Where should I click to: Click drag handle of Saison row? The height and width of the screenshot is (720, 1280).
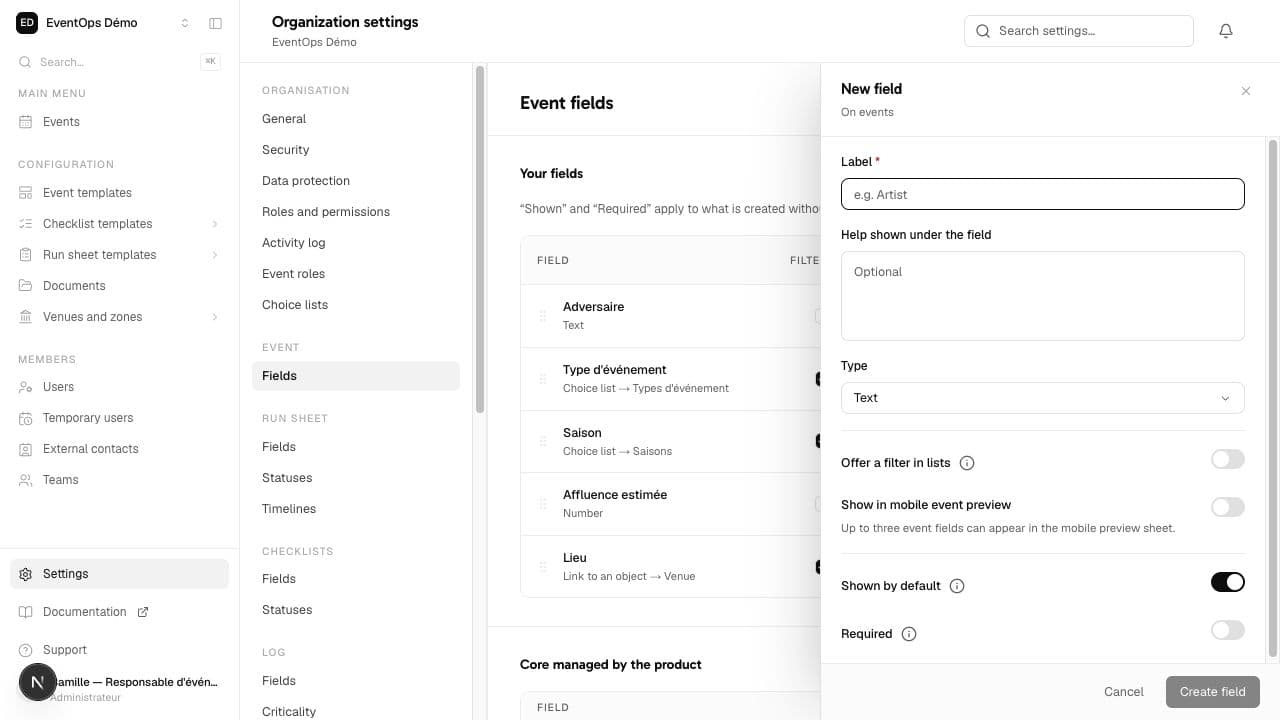click(x=543, y=441)
